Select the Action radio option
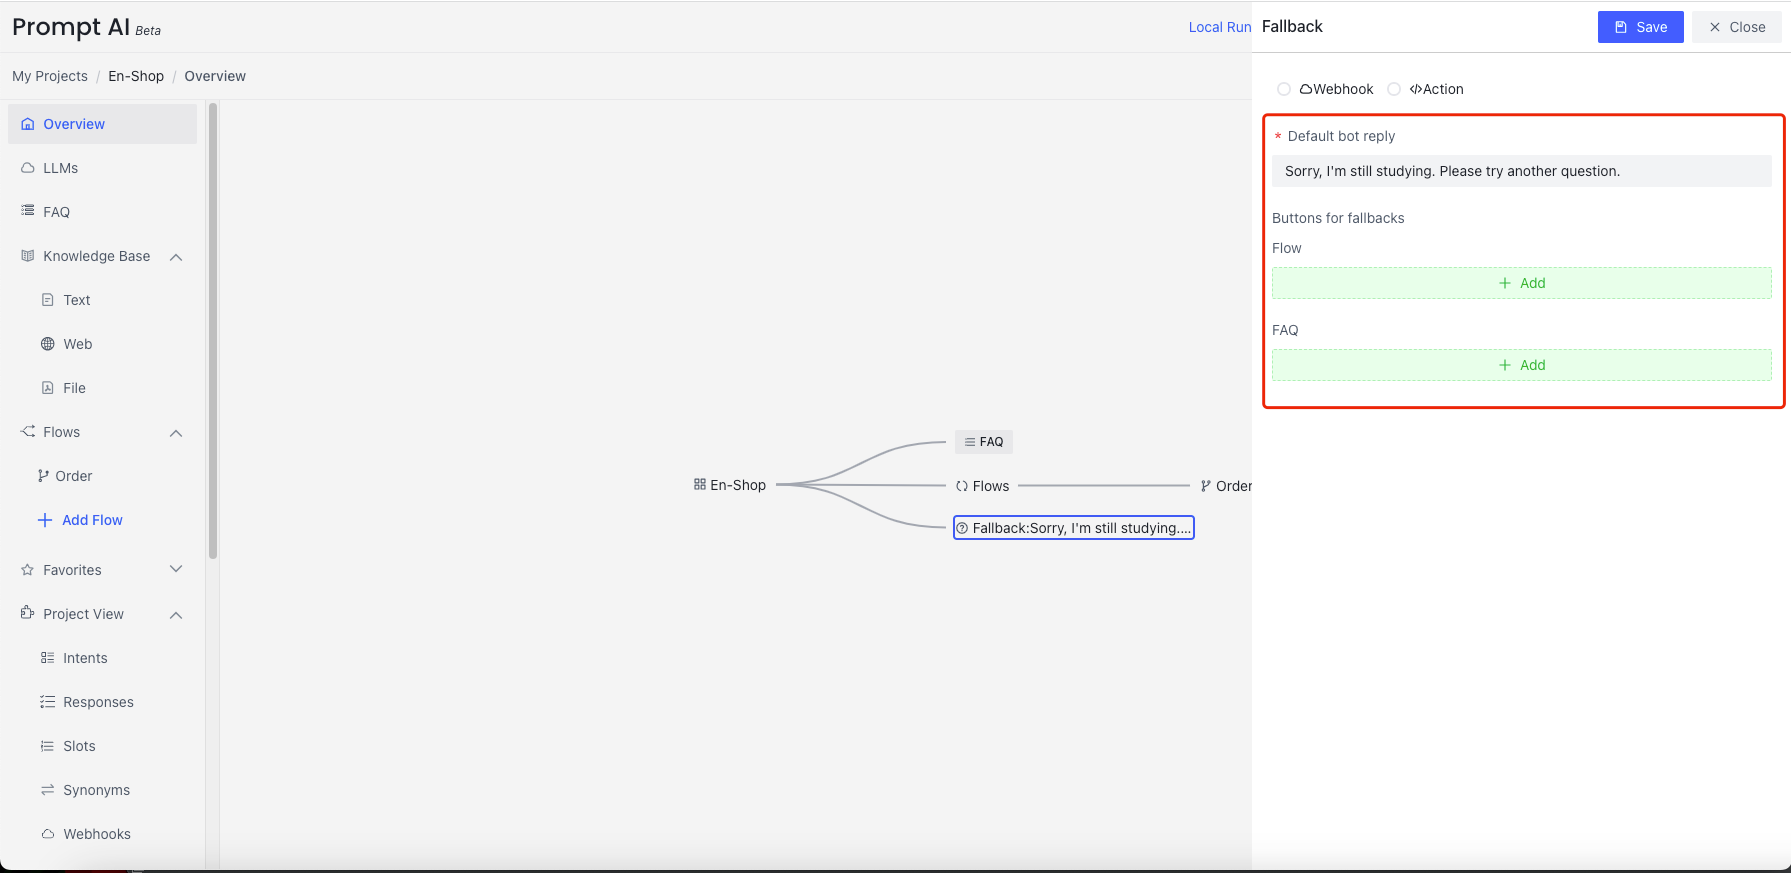 [x=1394, y=89]
